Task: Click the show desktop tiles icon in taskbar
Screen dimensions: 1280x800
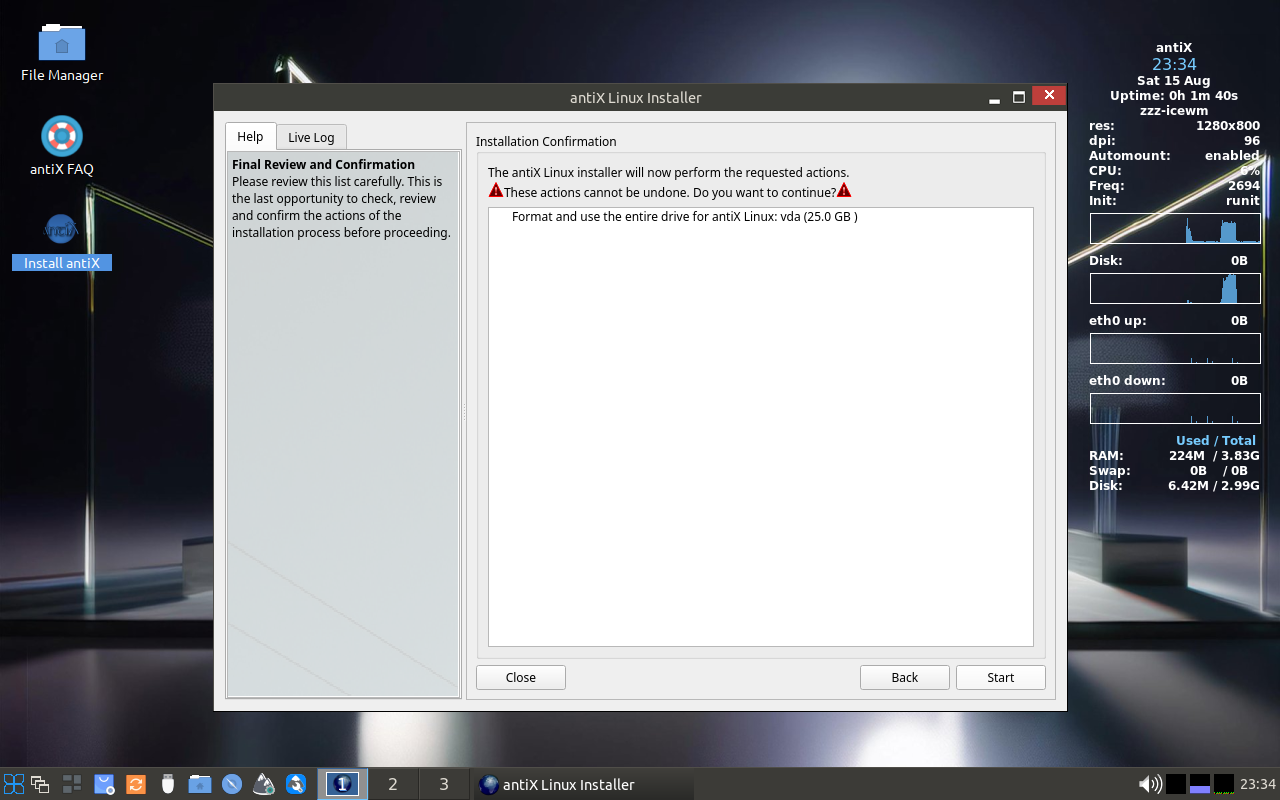Action: (x=72, y=784)
